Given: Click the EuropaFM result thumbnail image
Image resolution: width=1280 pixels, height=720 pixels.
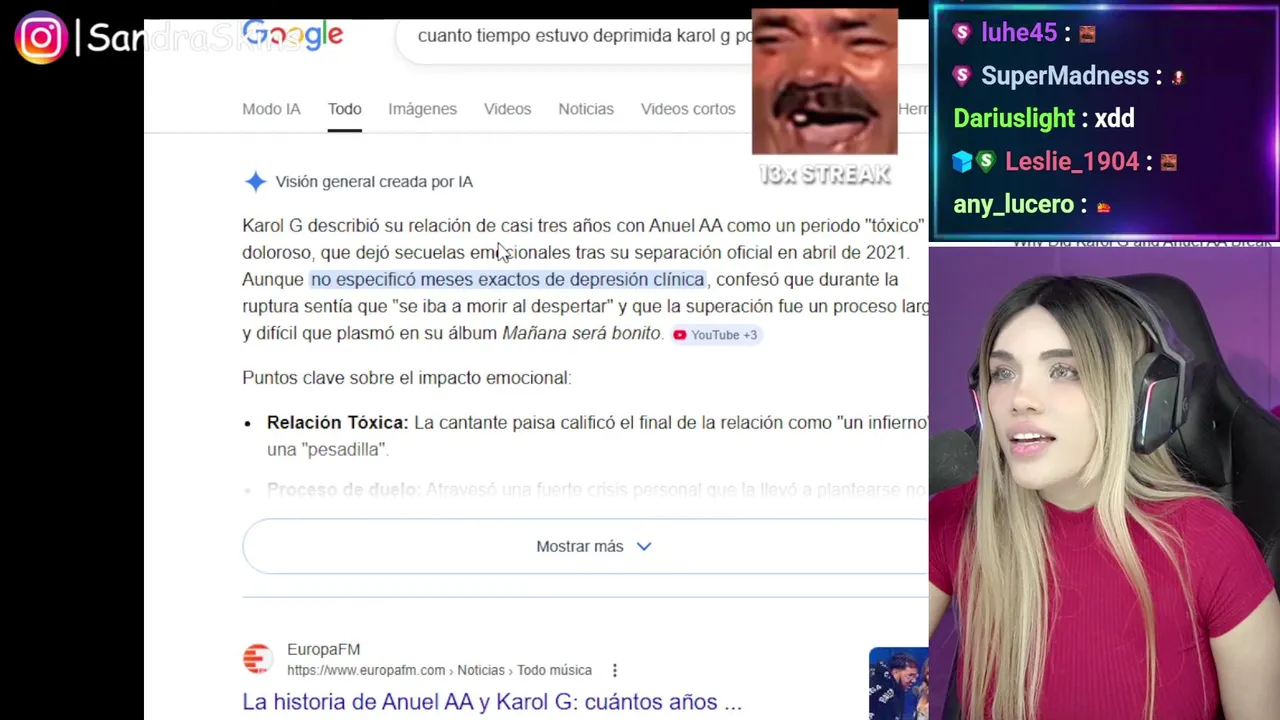Looking at the screenshot, I should pyautogui.click(x=898, y=683).
